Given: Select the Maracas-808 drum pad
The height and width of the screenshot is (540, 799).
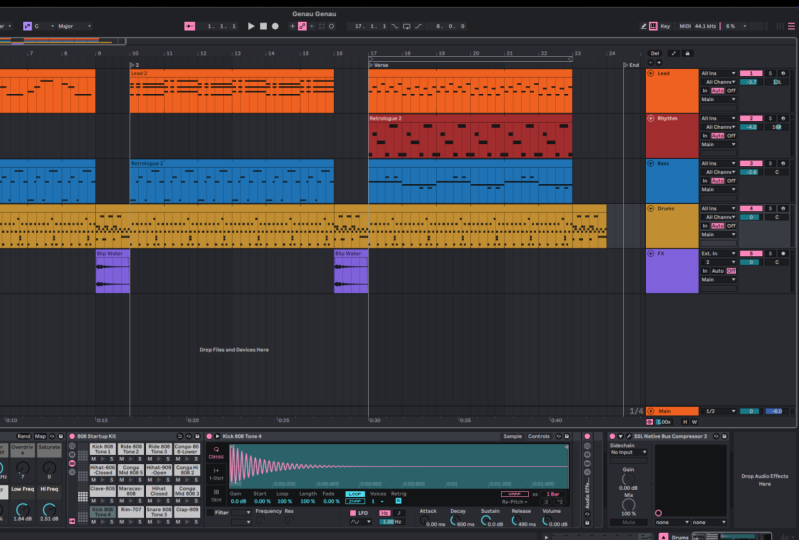Looking at the screenshot, I should pyautogui.click(x=130, y=491).
